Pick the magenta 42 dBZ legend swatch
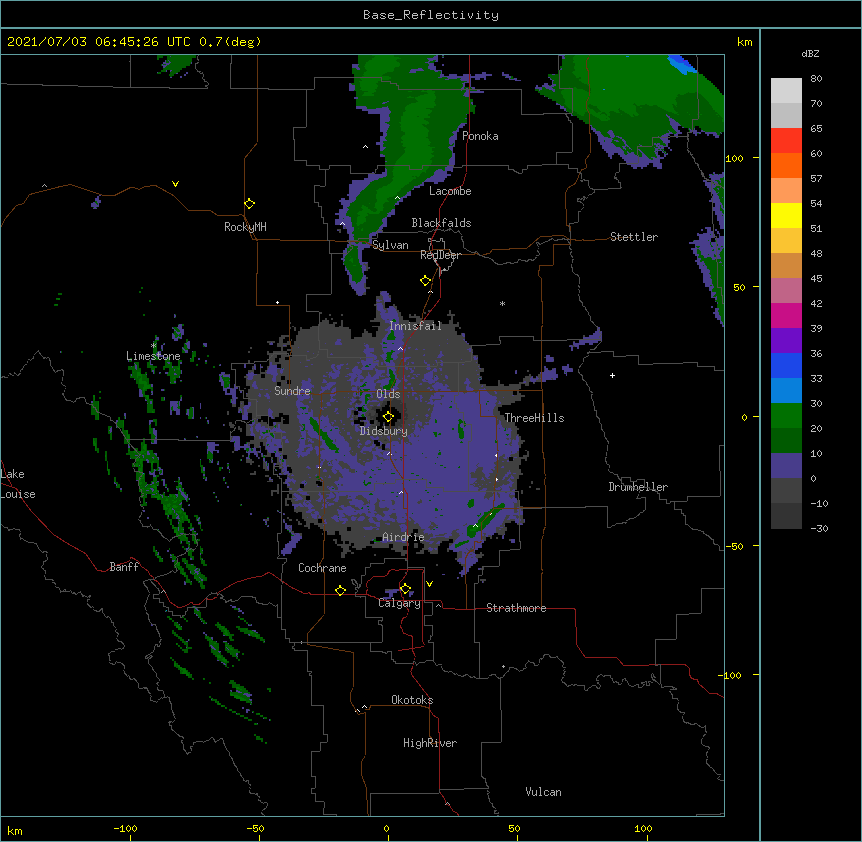Viewport: 862px width, 842px height. pyautogui.click(x=786, y=315)
